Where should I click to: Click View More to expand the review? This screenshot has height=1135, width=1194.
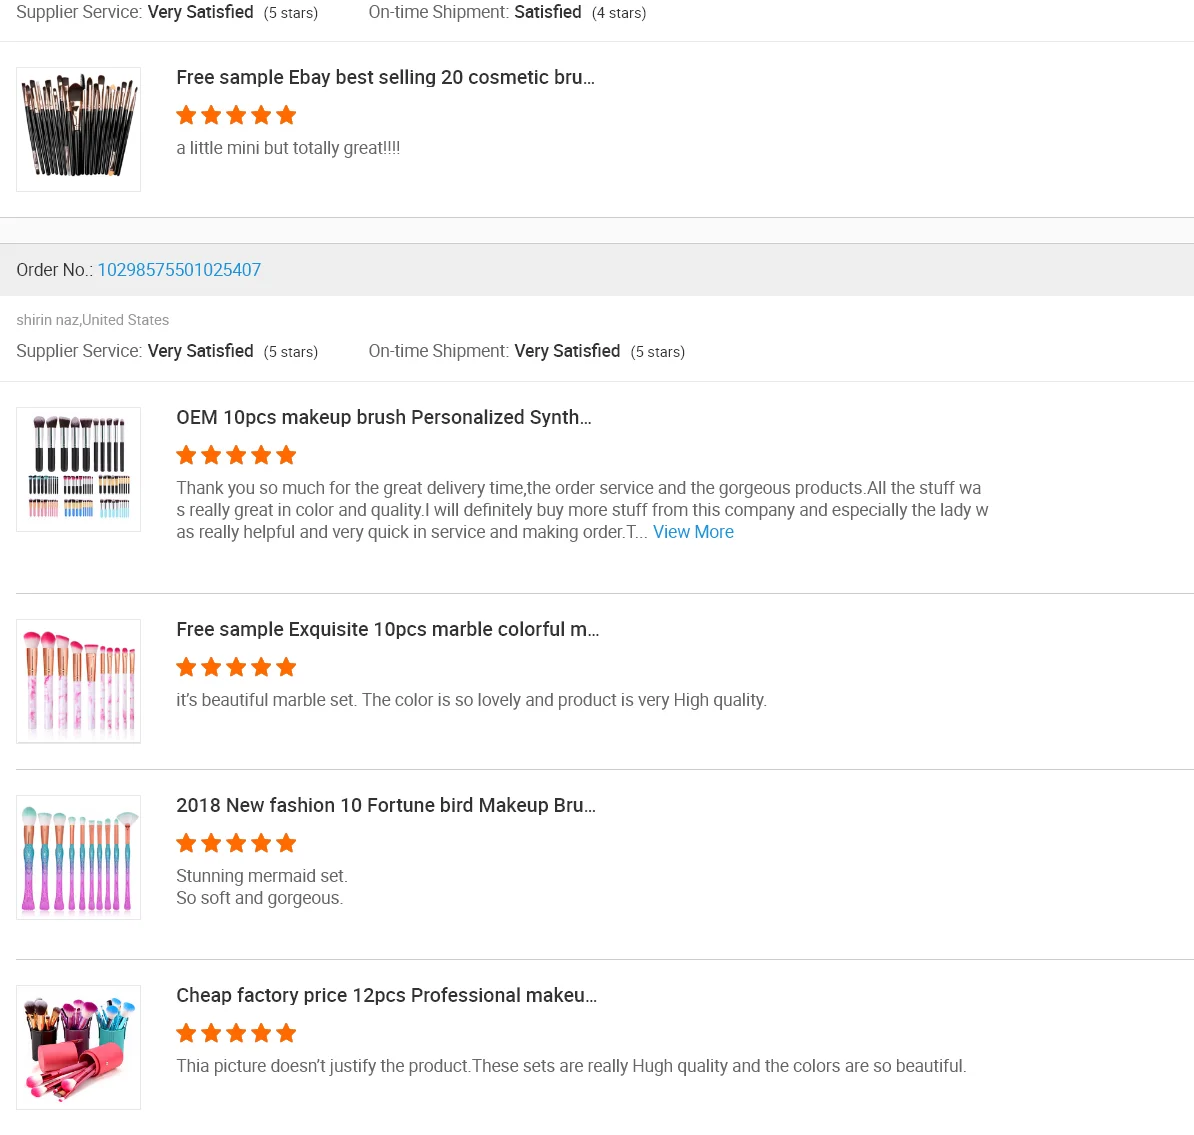click(693, 532)
